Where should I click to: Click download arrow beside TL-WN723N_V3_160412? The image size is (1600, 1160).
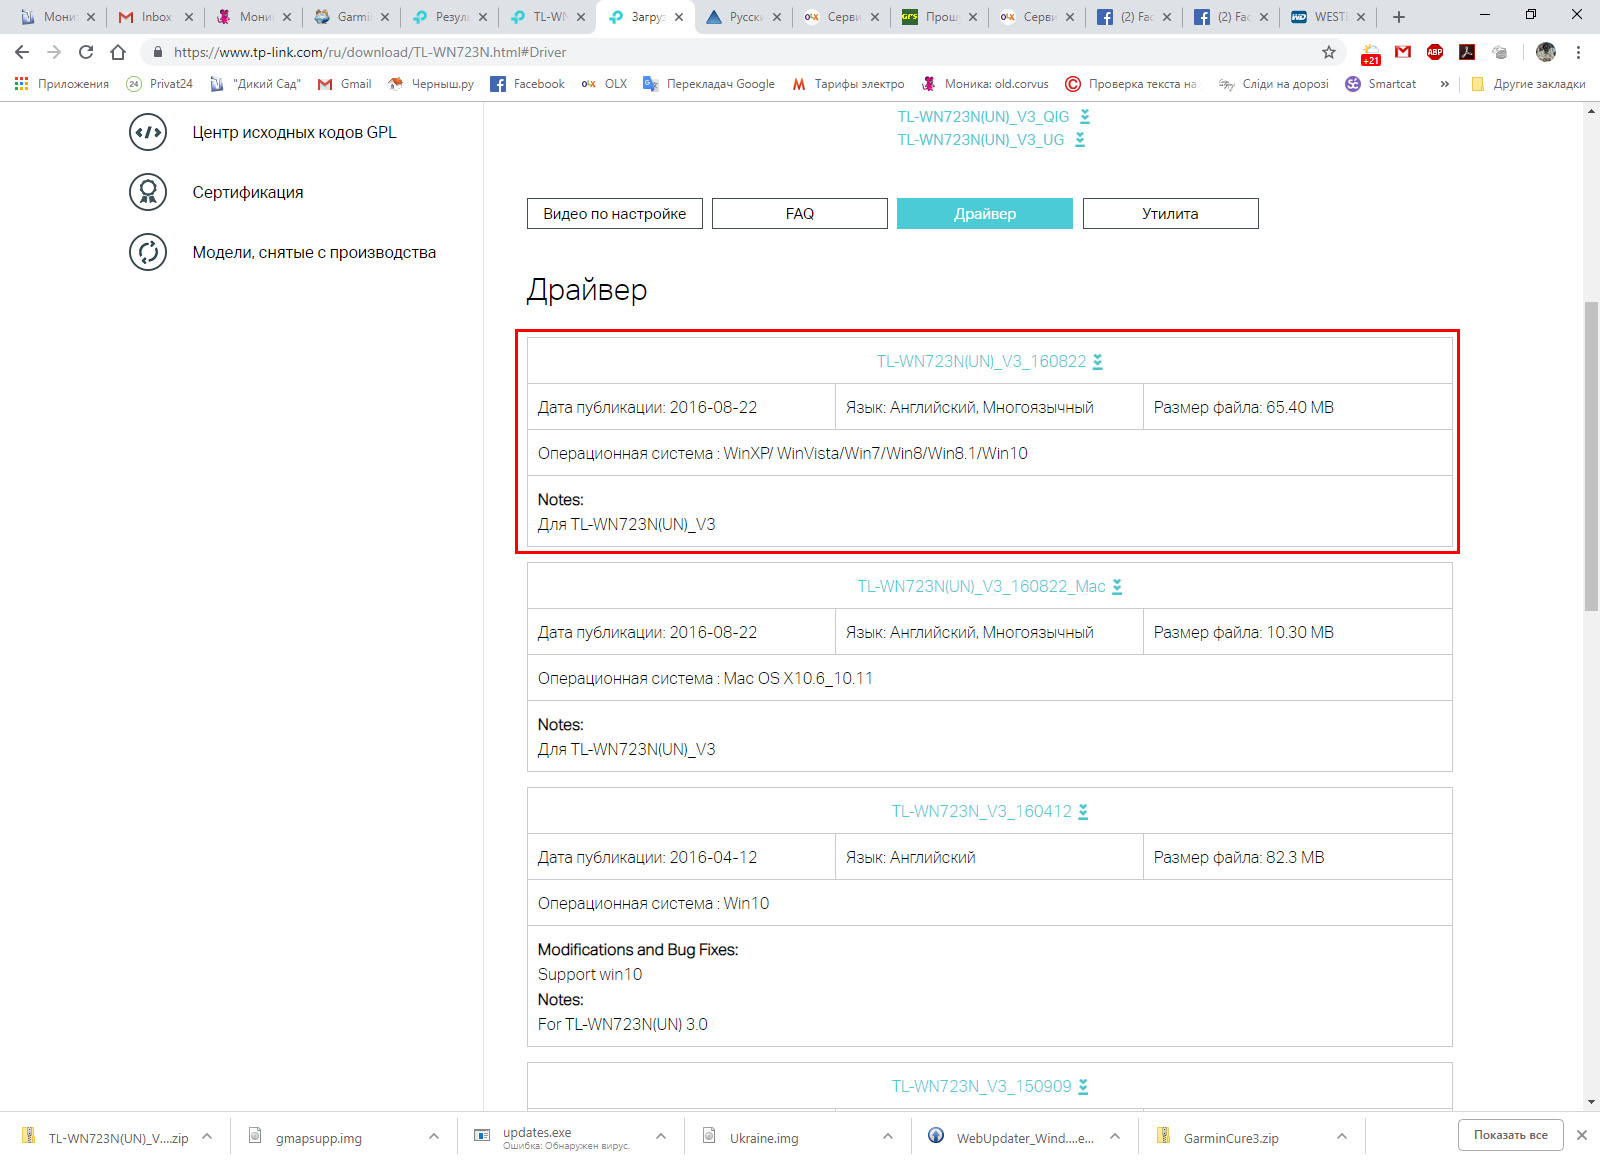tap(1083, 812)
